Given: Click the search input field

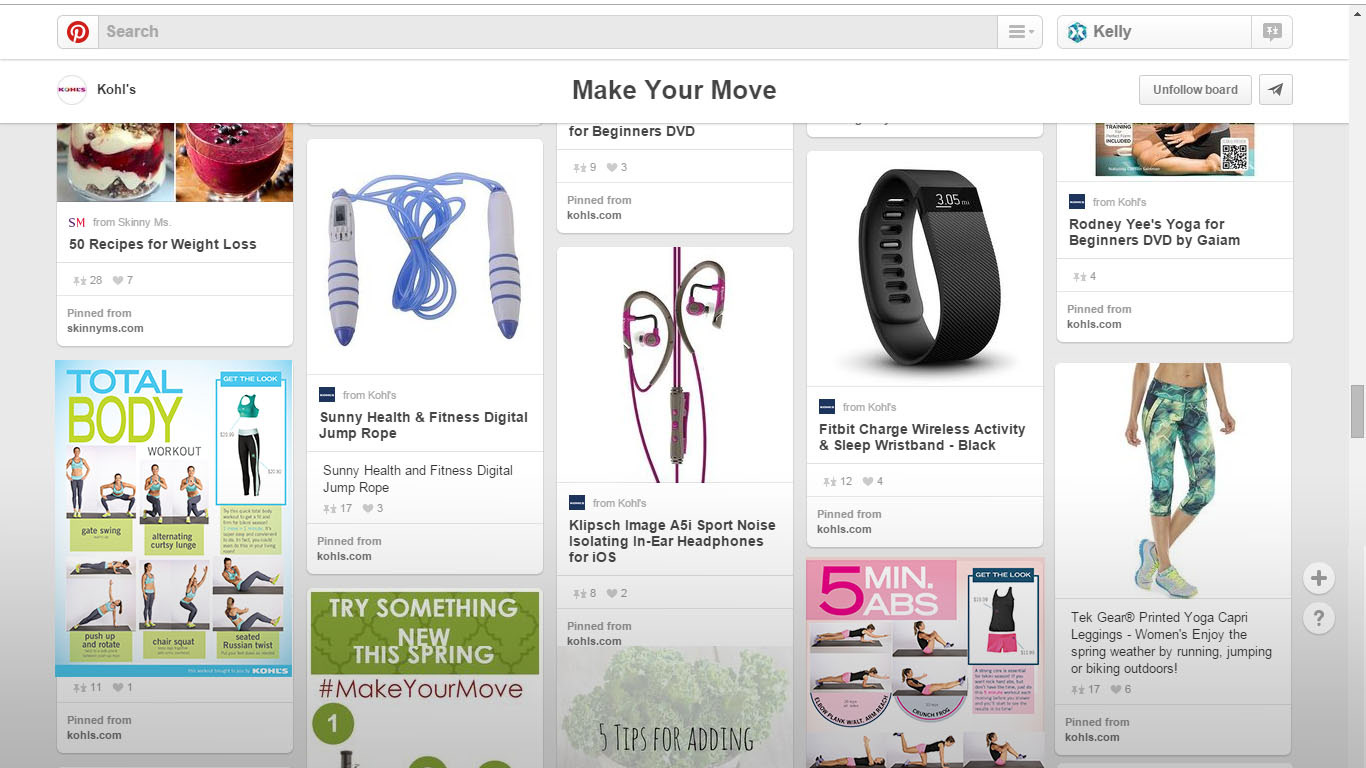Looking at the screenshot, I should 548,32.
